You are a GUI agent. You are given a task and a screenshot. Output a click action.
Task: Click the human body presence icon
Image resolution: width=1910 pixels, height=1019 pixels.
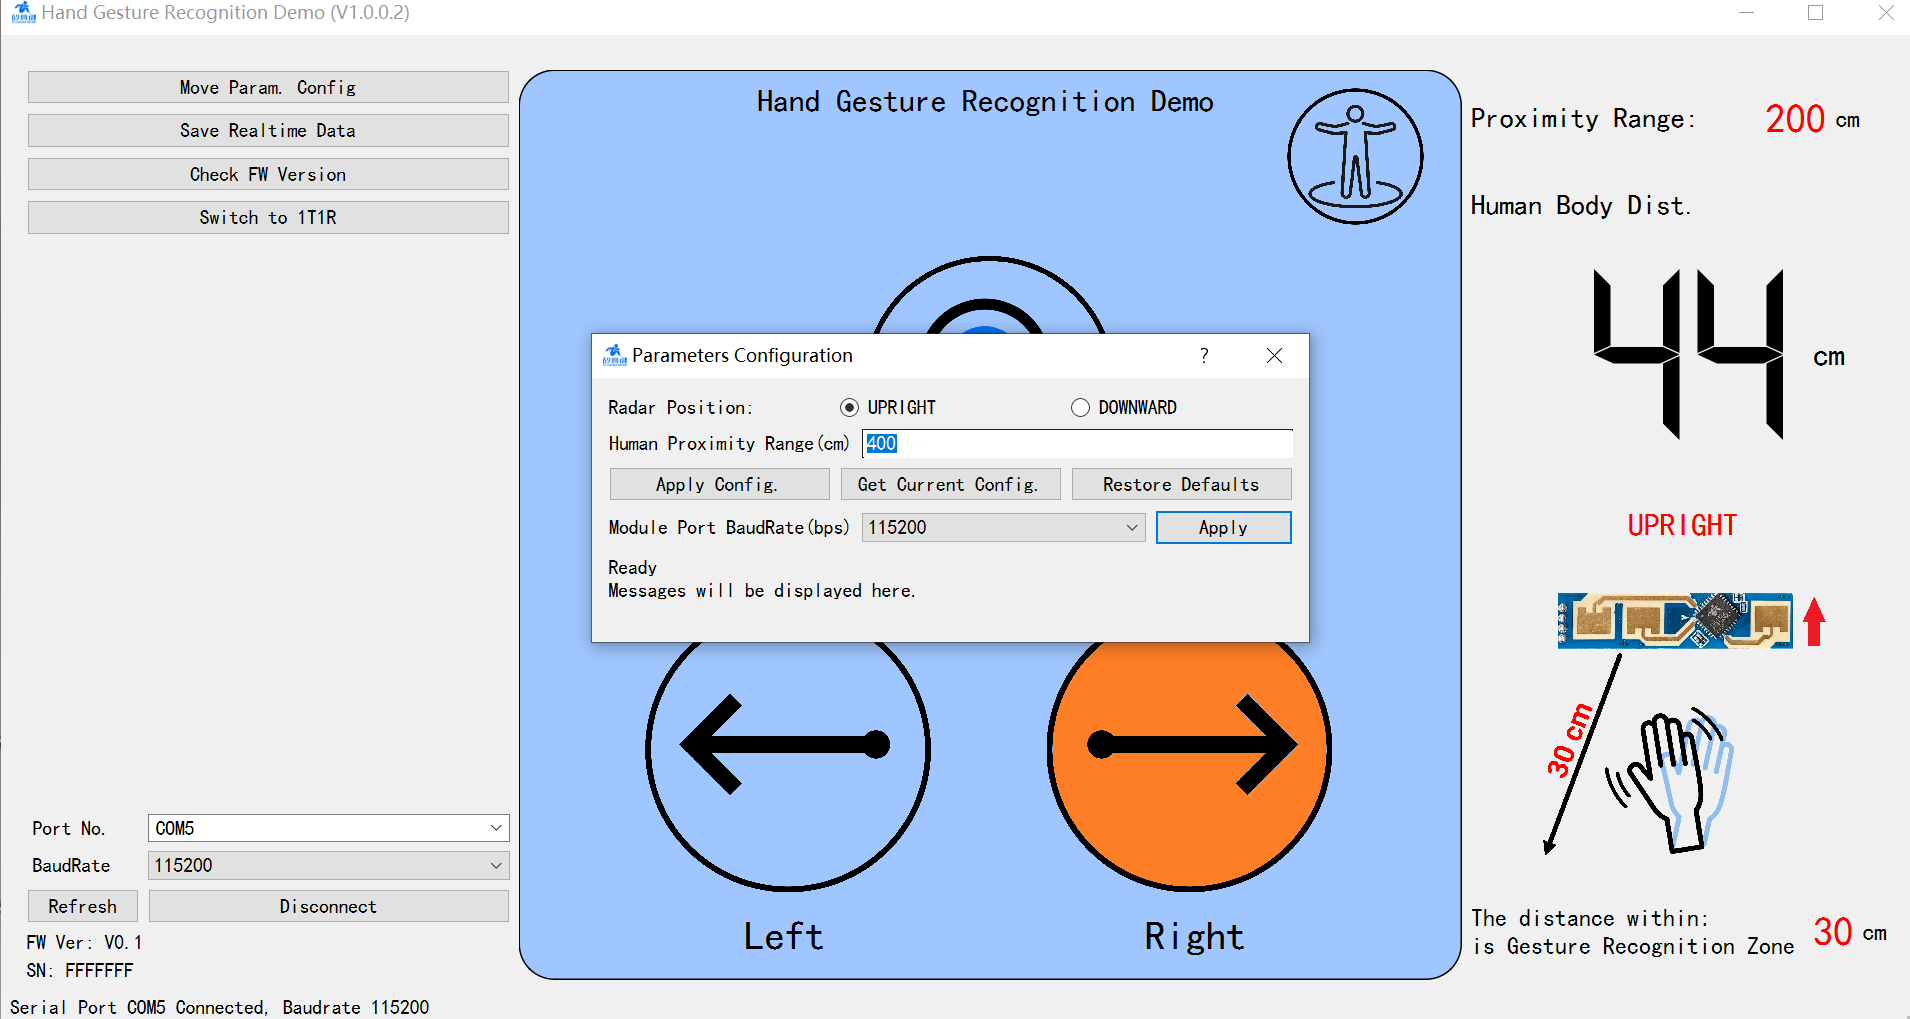[x=1354, y=157]
